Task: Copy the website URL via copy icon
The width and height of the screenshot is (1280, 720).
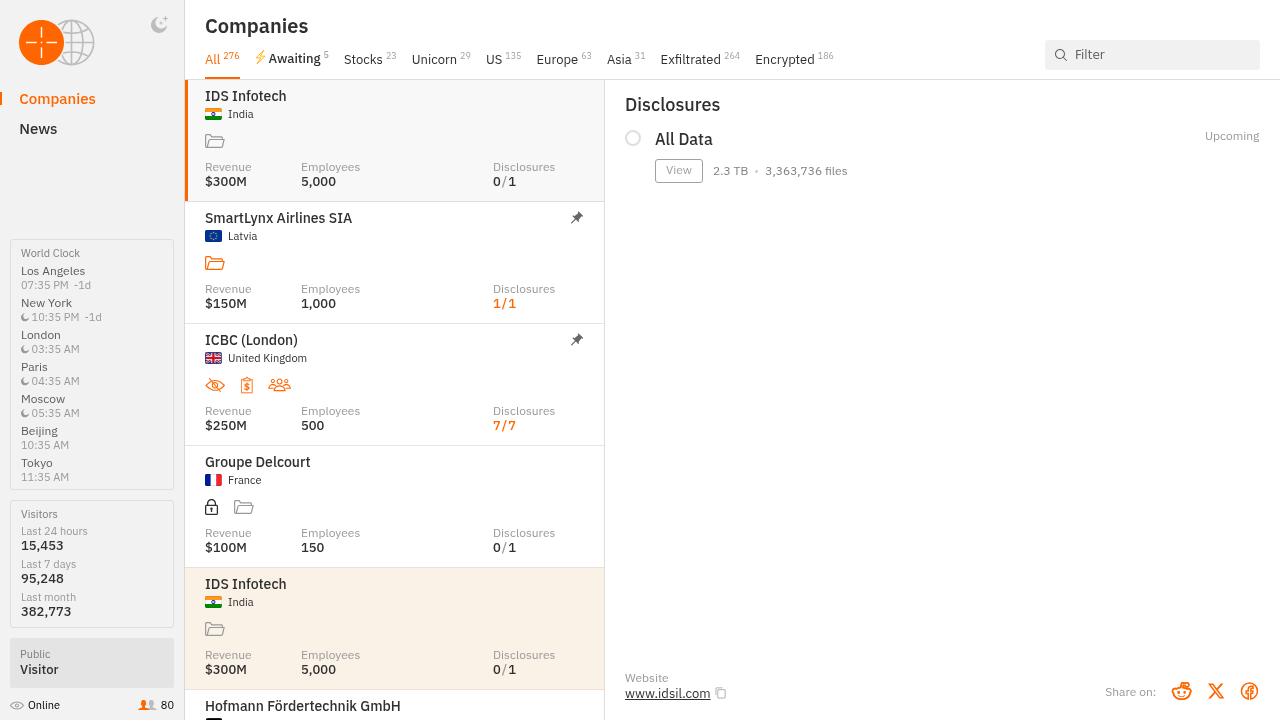Action: (721, 693)
